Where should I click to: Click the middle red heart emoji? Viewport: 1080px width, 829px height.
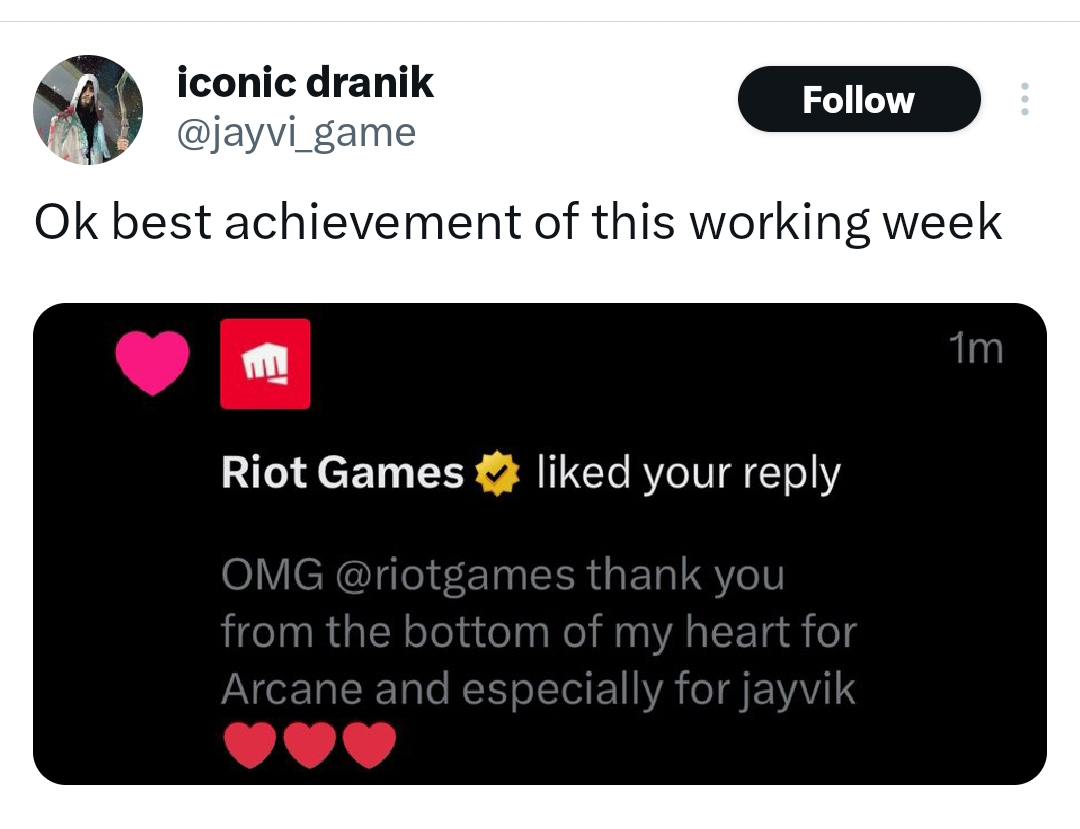click(309, 745)
